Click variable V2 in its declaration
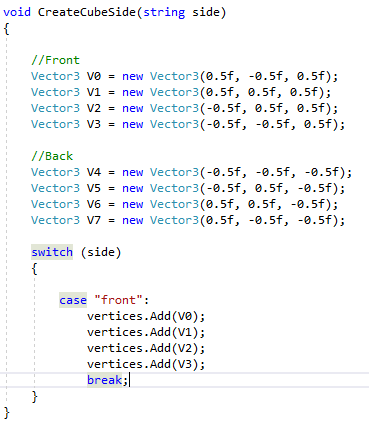Screen dimensions: 369x422 click(94, 108)
